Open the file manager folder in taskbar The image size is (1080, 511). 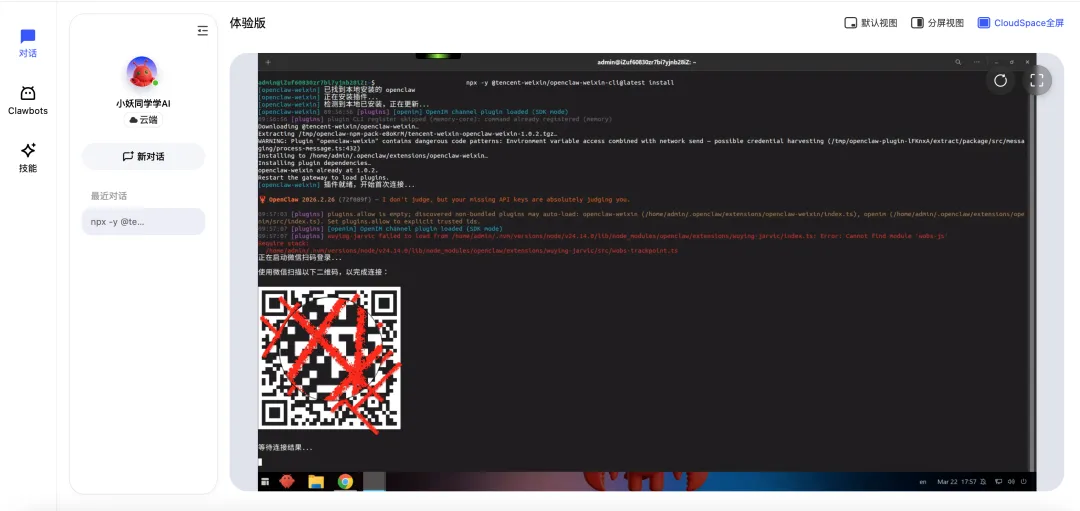coord(316,481)
